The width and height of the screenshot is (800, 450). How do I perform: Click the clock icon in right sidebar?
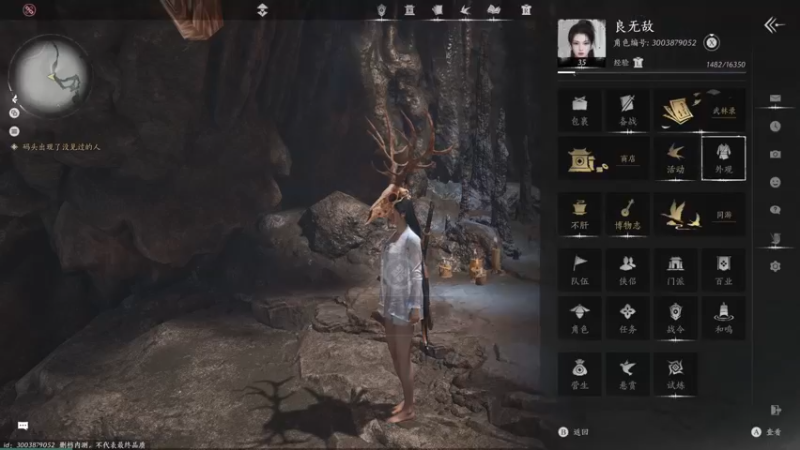click(x=775, y=126)
